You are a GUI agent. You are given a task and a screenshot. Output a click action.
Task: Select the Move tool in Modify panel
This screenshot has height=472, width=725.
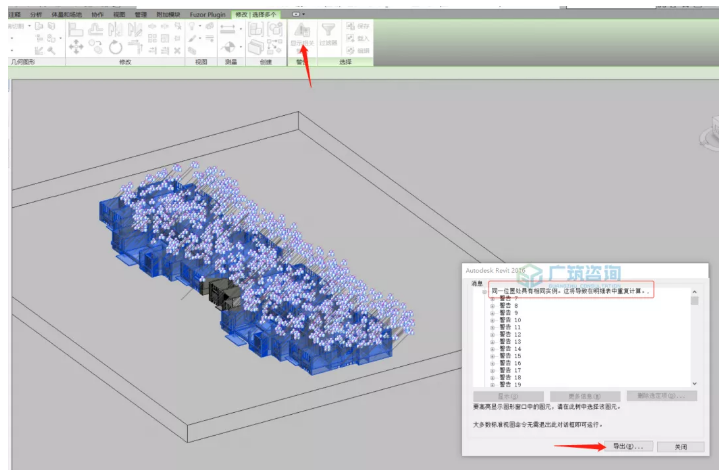[76, 47]
